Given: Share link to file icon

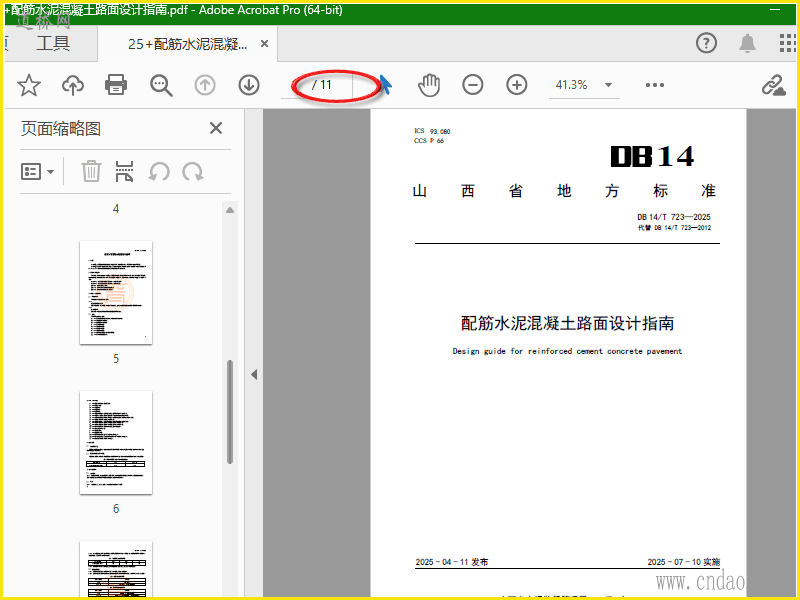Looking at the screenshot, I should click(774, 85).
